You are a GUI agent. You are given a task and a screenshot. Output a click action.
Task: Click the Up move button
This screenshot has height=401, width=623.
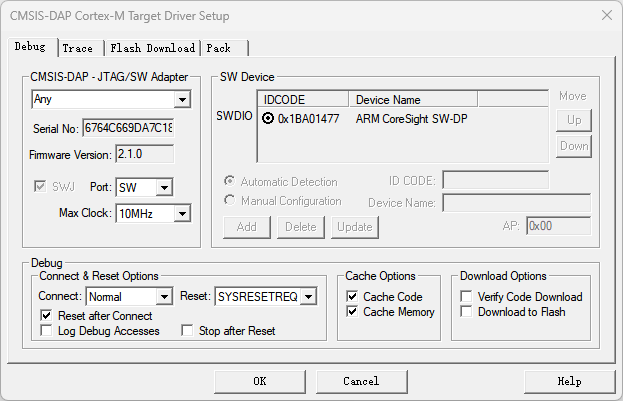click(x=574, y=120)
